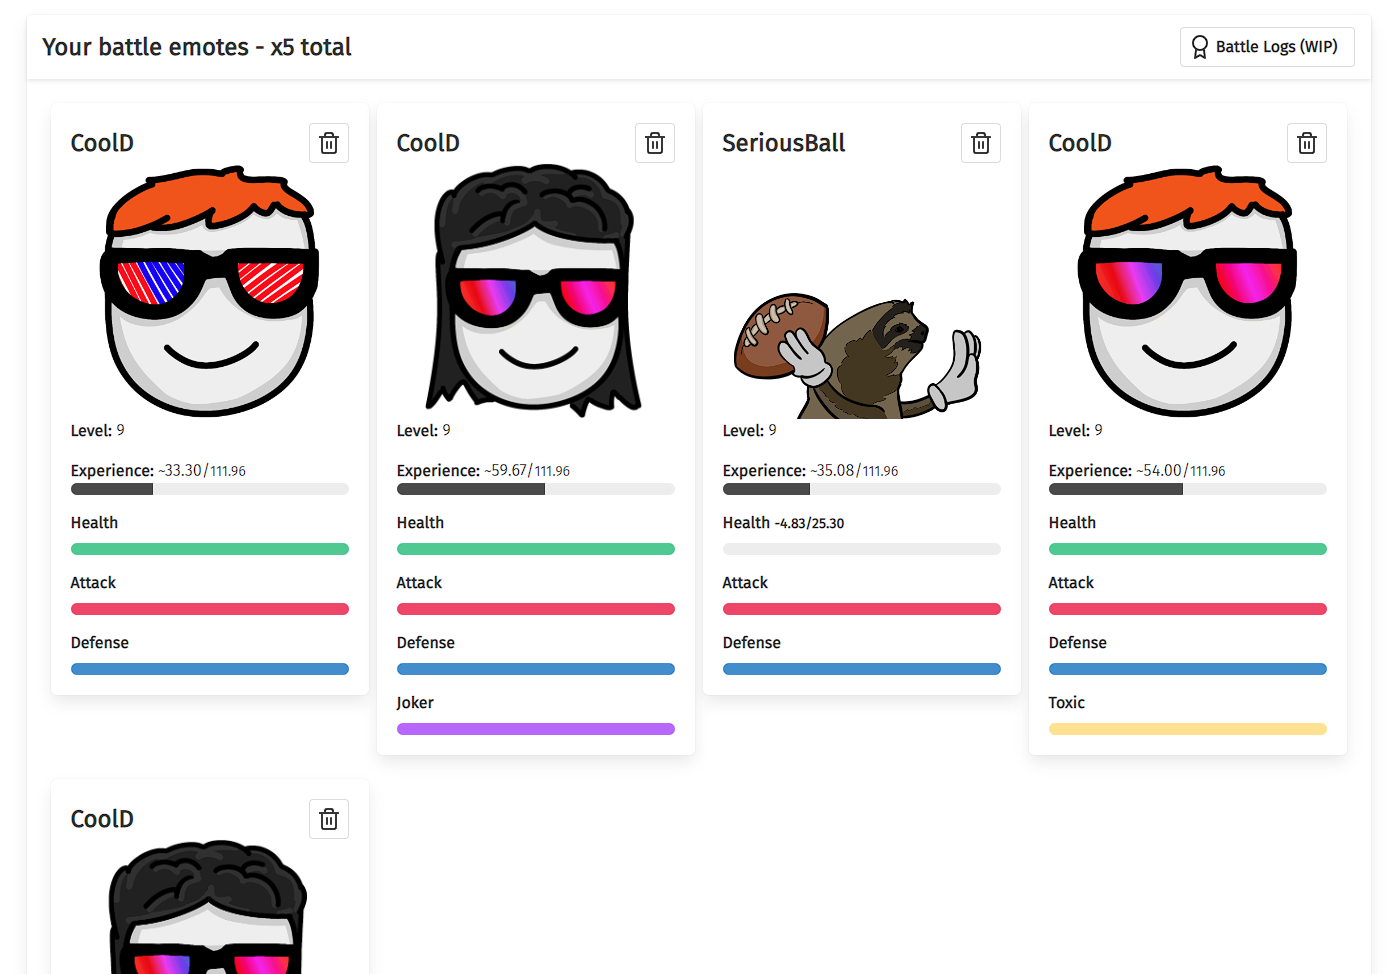Select the SeriousBall sloth image
Screen dimensions: 1398x974
pyautogui.click(x=858, y=355)
